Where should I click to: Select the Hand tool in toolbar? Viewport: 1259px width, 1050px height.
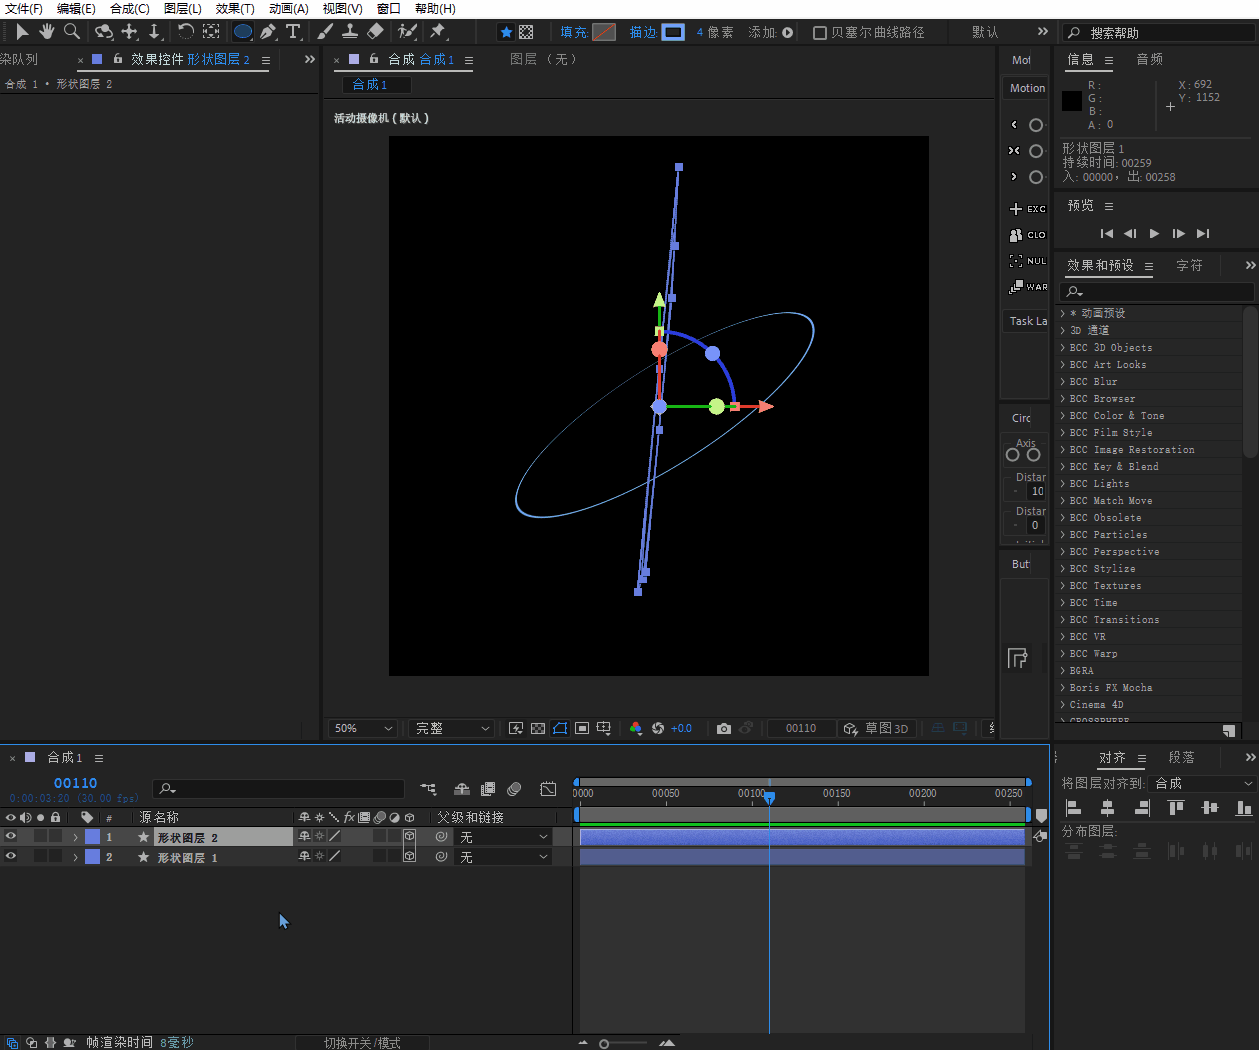(46, 32)
